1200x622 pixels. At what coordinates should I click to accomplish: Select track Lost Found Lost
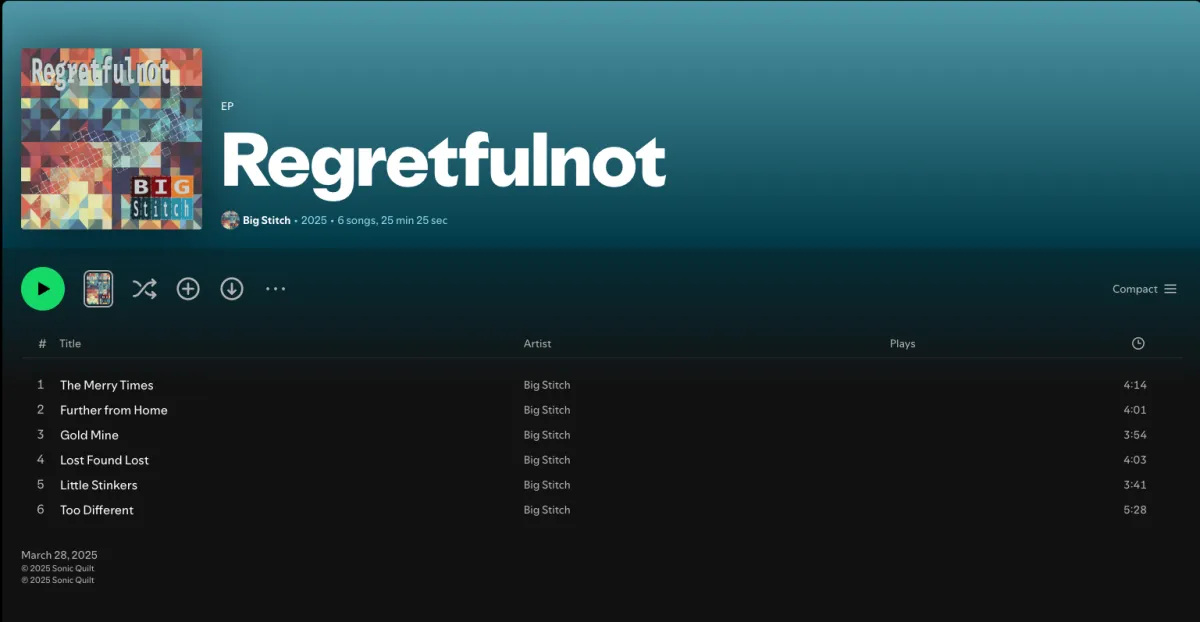pyautogui.click(x=104, y=460)
